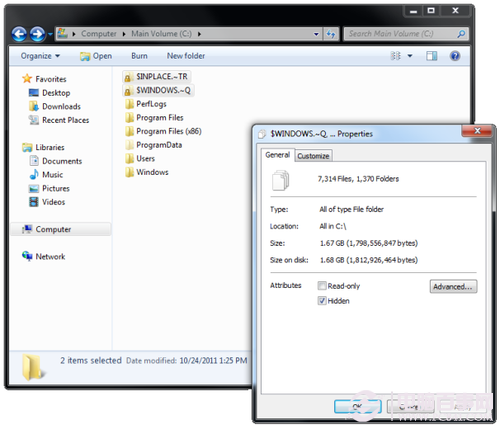Click the Forward navigation arrow
This screenshot has width=500, height=429.
coord(37,34)
